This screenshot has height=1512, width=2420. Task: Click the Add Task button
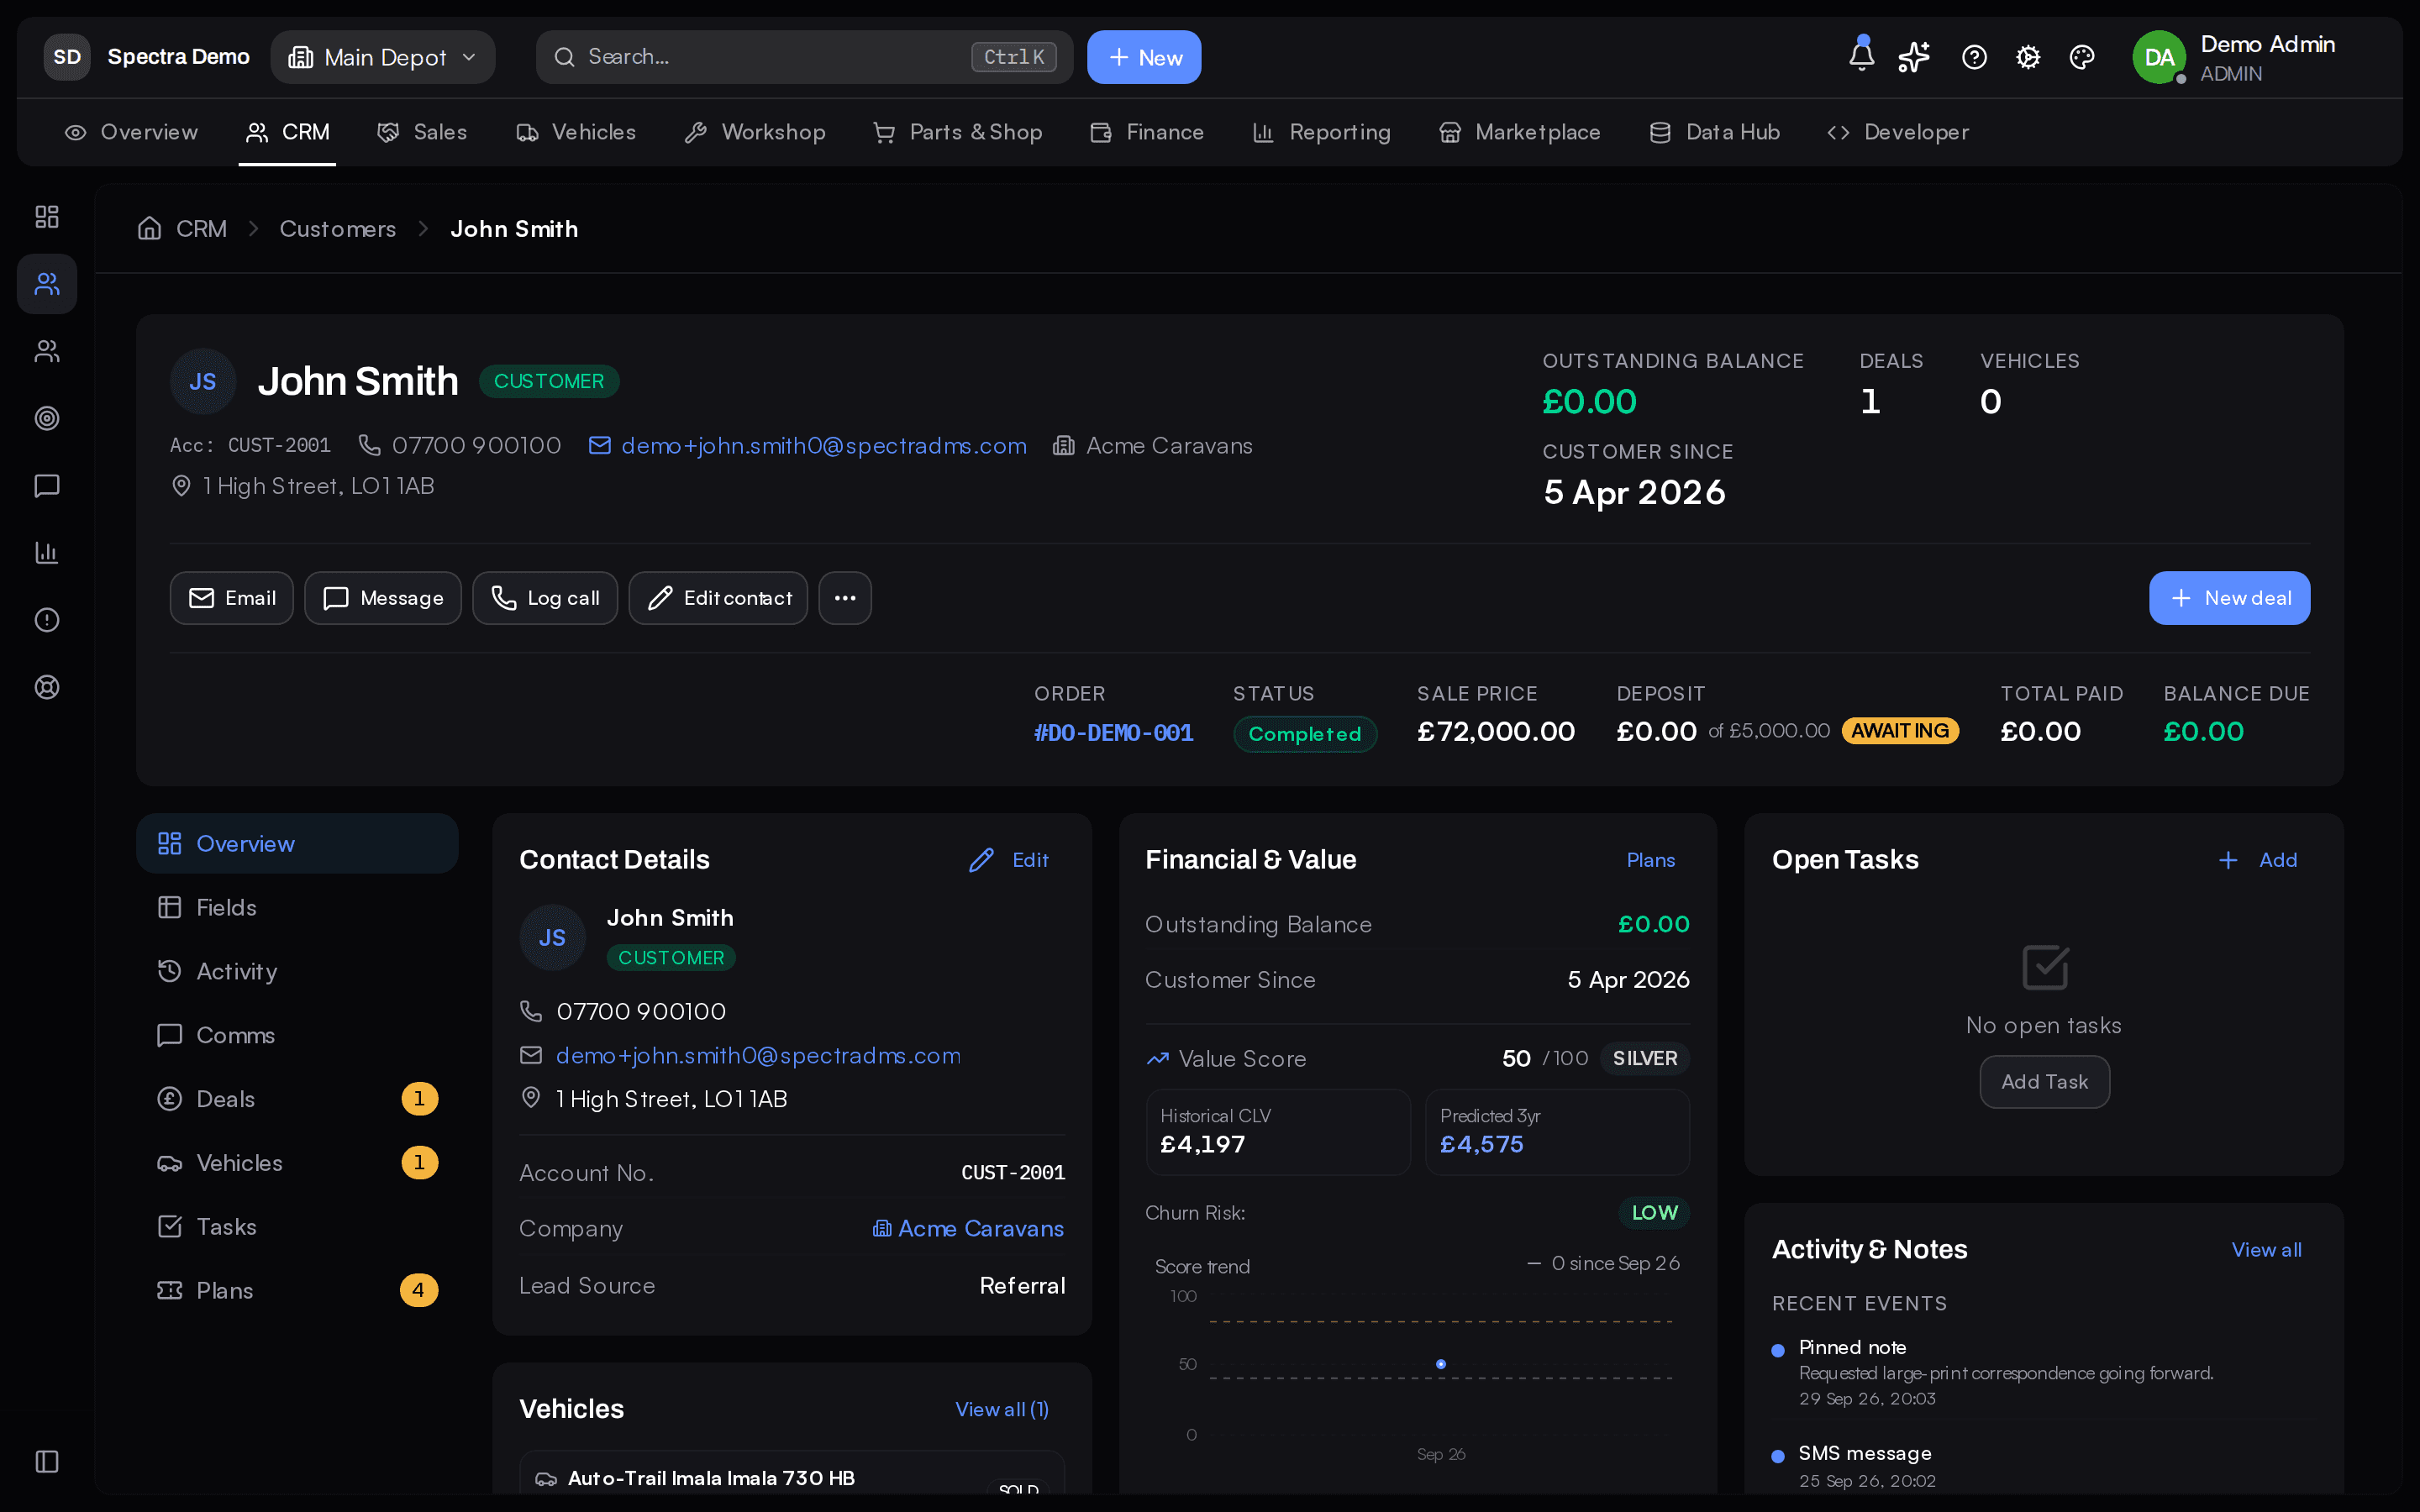tap(2044, 1082)
